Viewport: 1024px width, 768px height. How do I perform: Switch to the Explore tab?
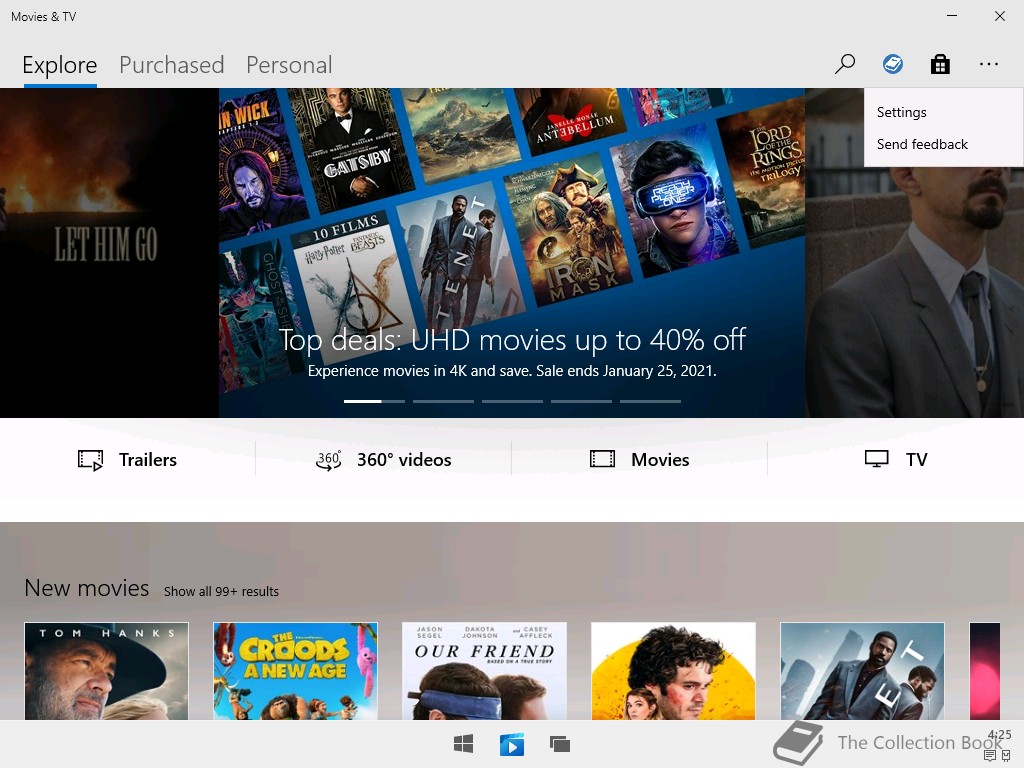click(x=59, y=65)
